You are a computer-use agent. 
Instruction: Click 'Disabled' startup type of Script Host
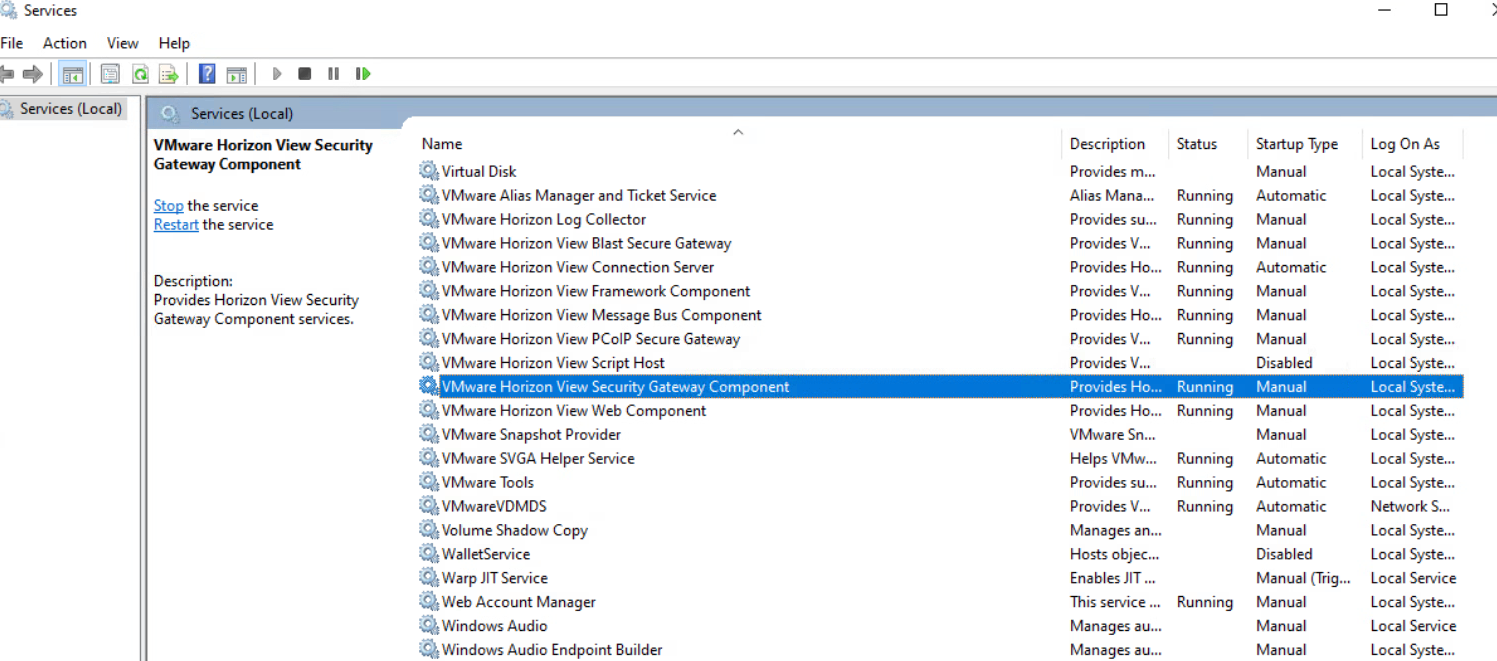1284,363
